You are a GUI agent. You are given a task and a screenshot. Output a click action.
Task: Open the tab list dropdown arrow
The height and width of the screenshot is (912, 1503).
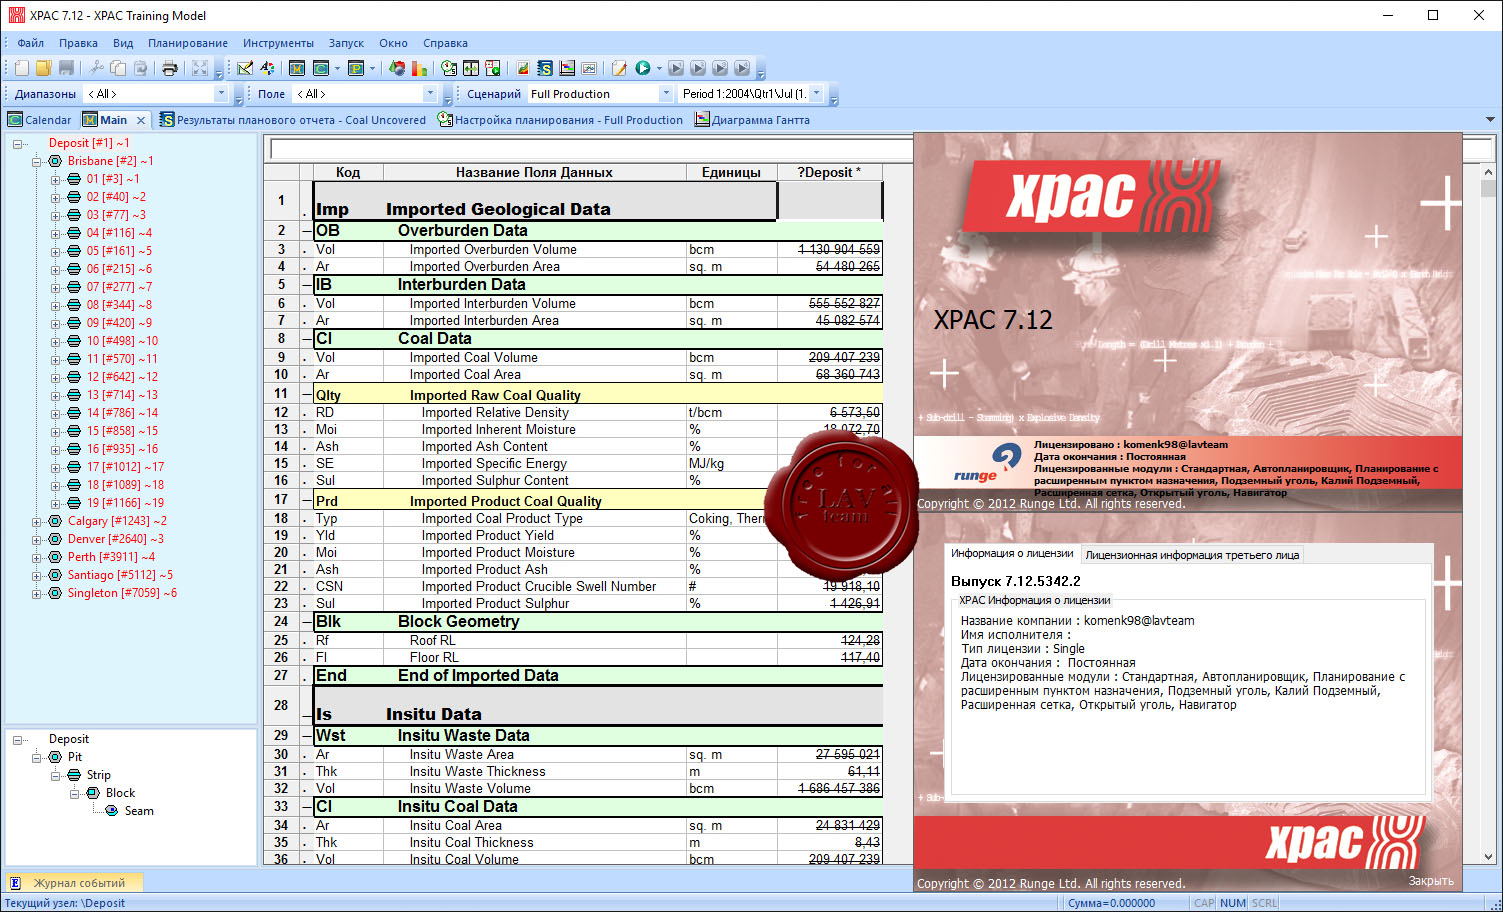point(1490,120)
